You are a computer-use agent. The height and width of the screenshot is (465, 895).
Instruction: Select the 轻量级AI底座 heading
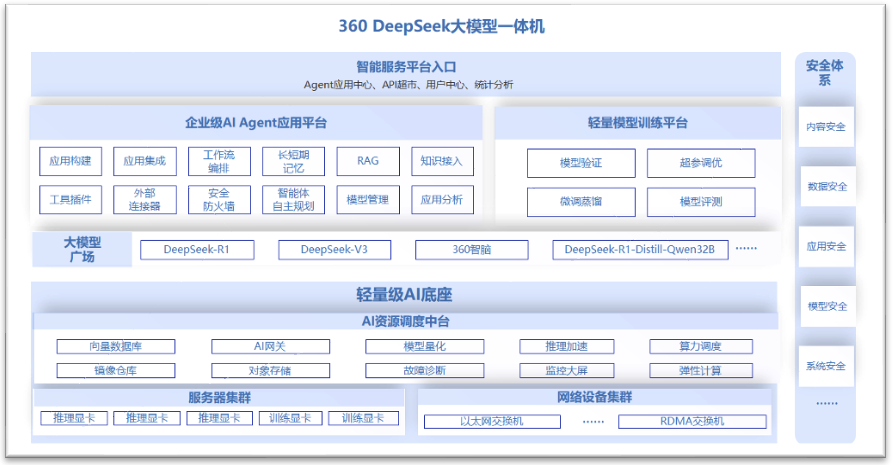[404, 295]
